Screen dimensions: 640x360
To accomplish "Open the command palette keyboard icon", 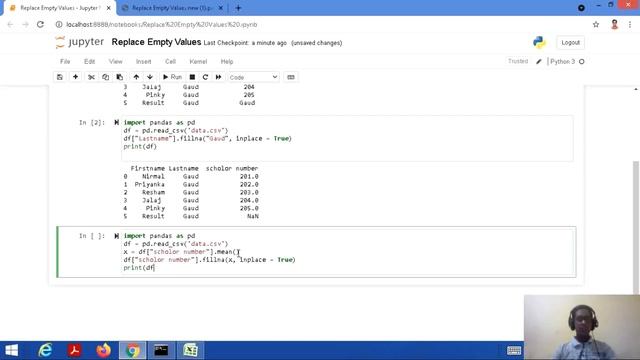I will pyautogui.click(x=291, y=77).
